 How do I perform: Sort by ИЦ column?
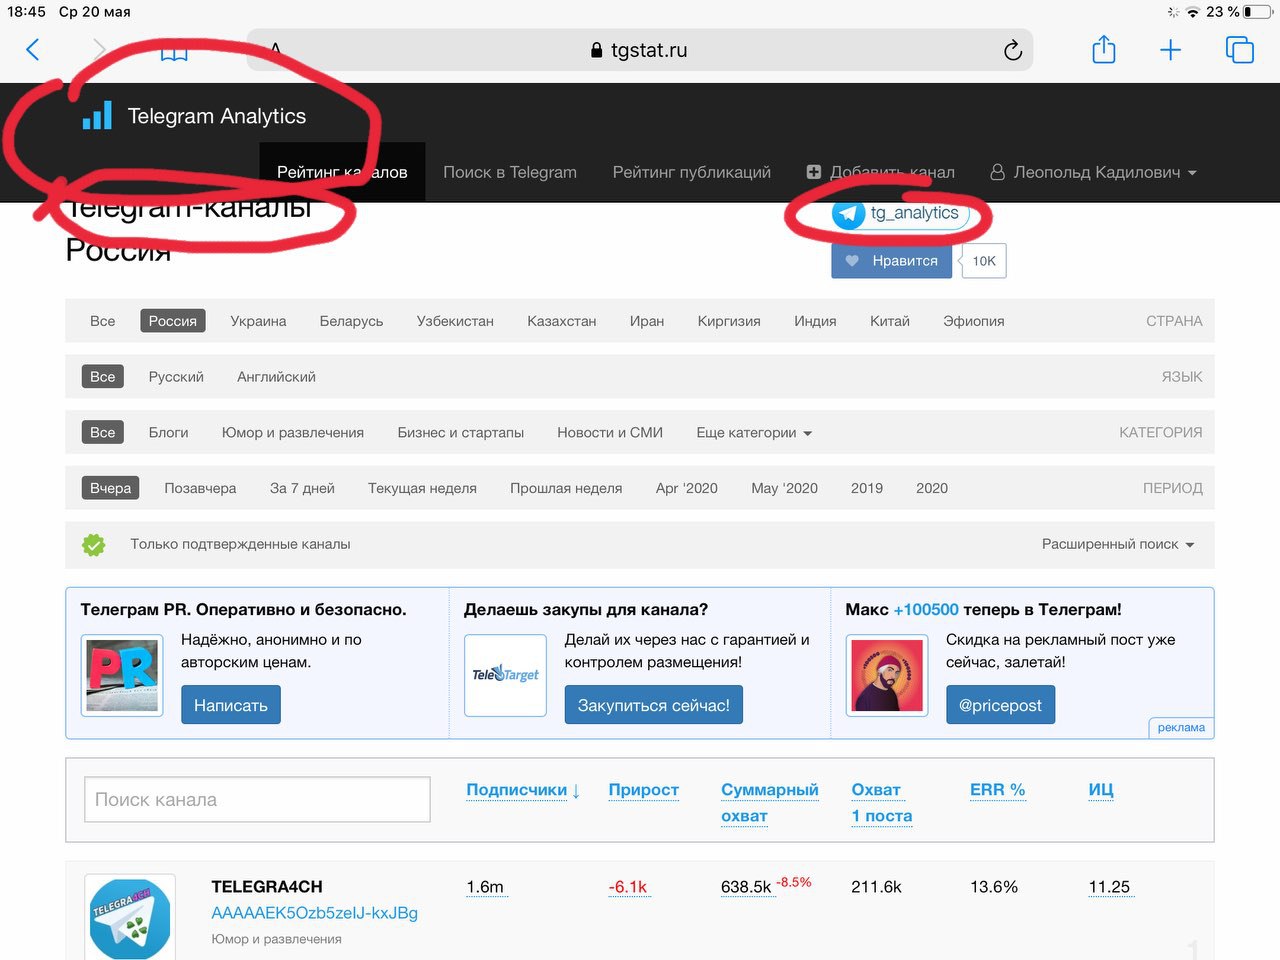click(x=1101, y=790)
